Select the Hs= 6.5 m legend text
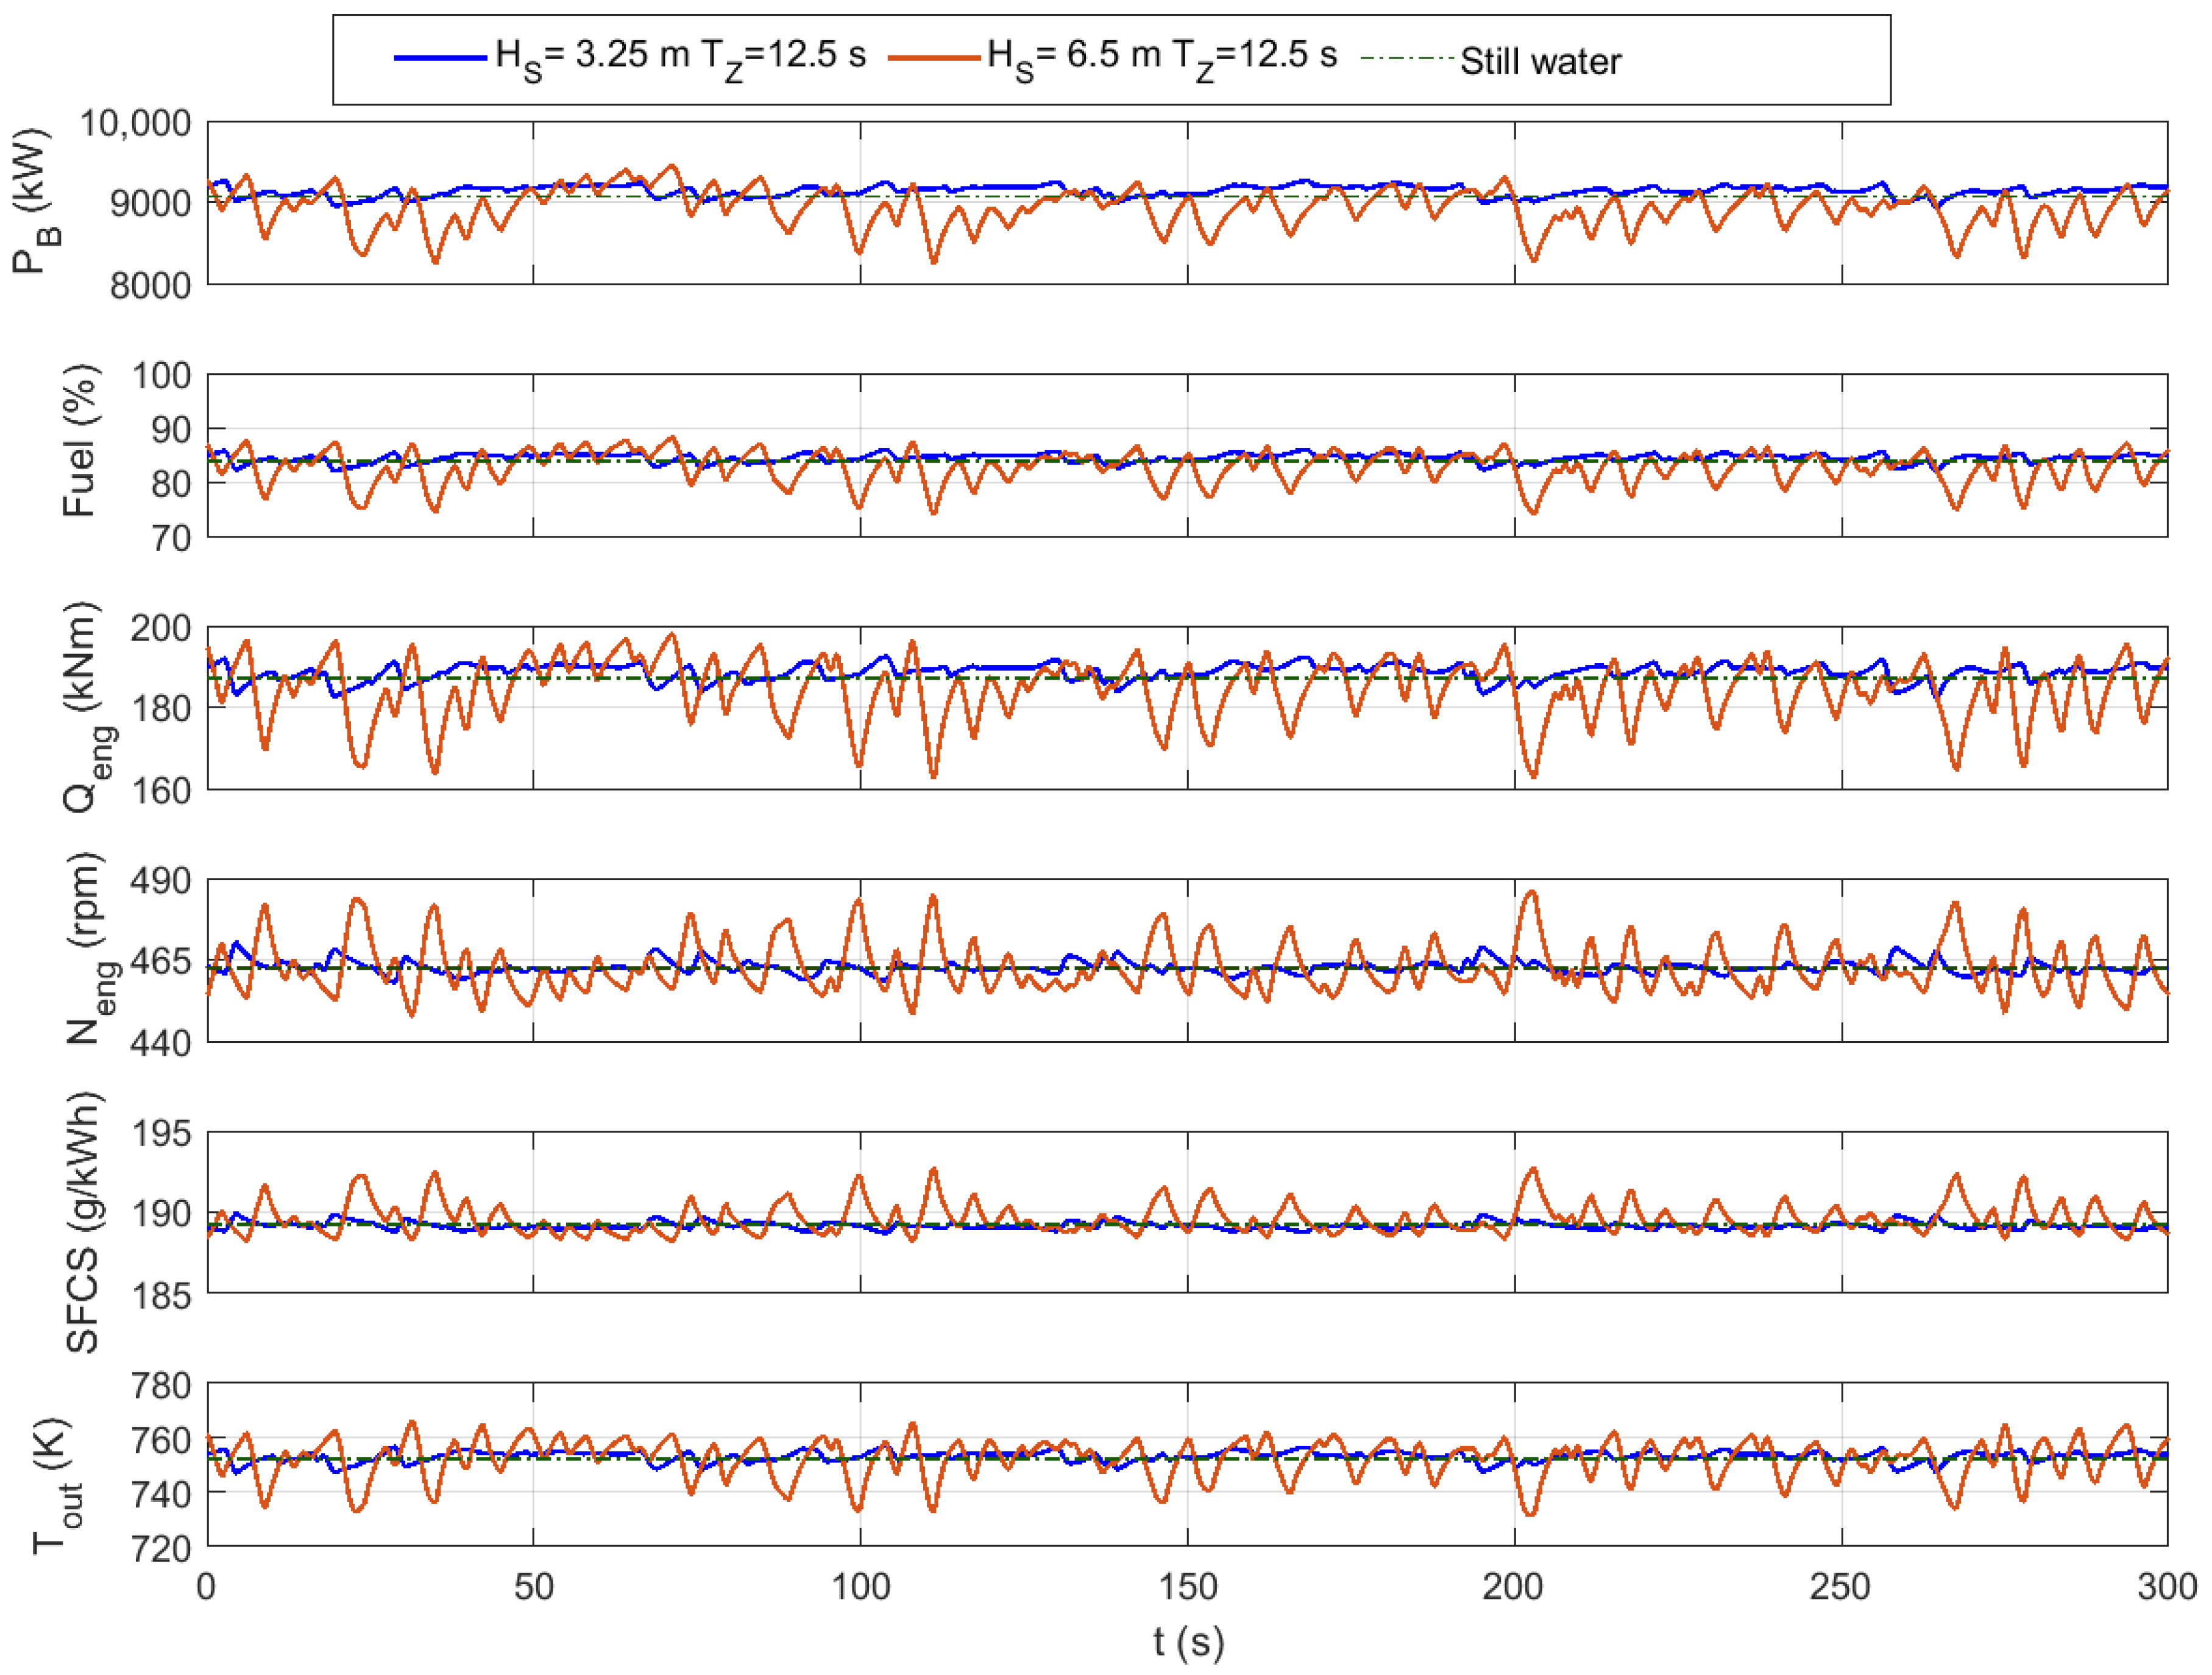The height and width of the screenshot is (1675, 2212). click(1162, 58)
